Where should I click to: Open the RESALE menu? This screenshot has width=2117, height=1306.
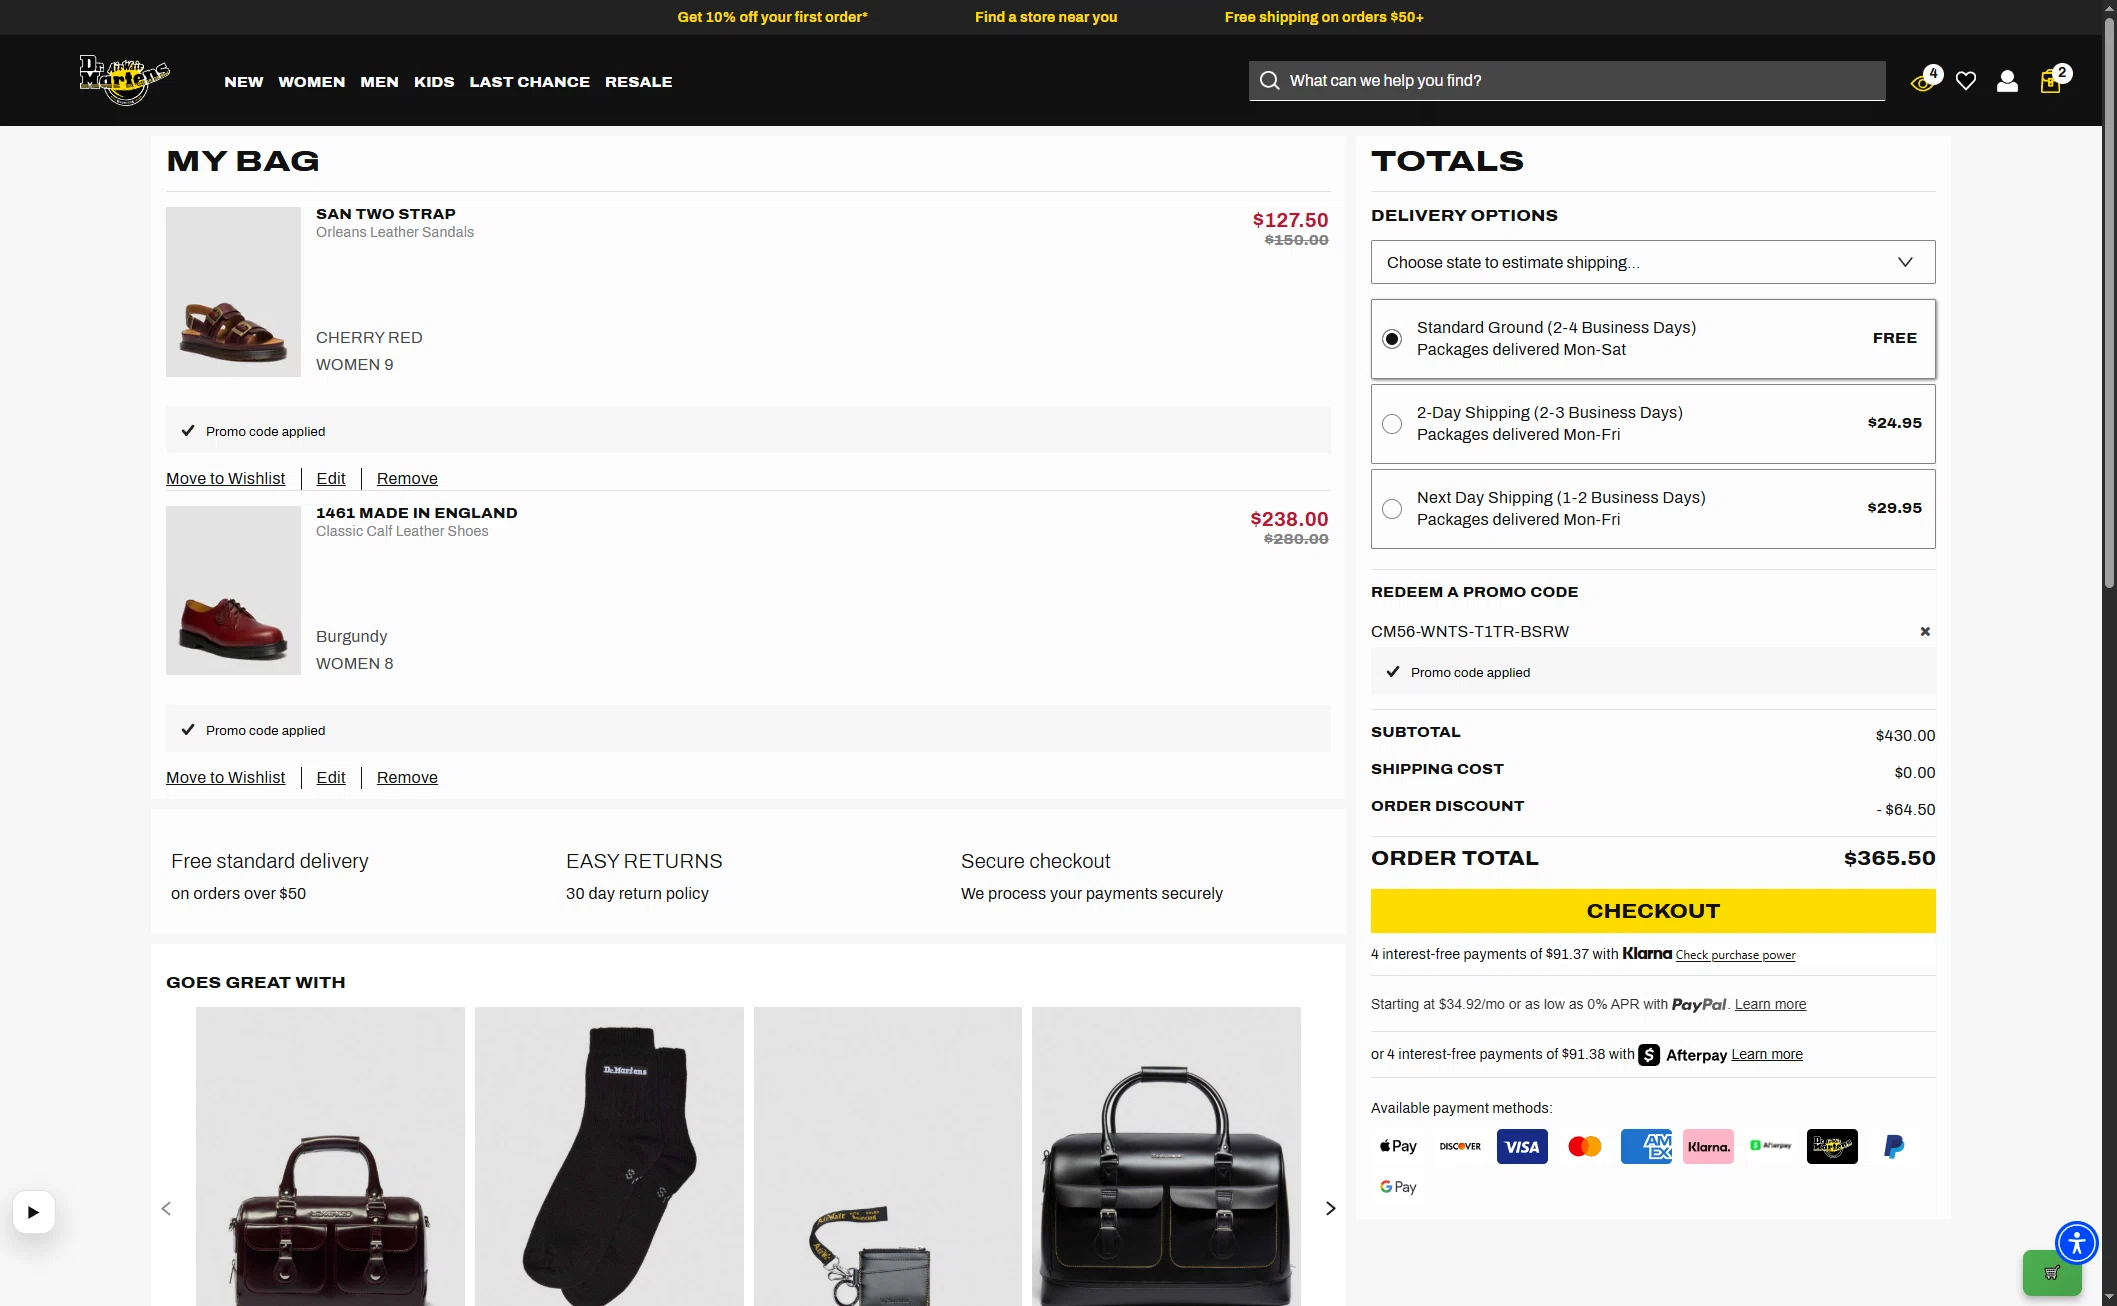coord(639,82)
